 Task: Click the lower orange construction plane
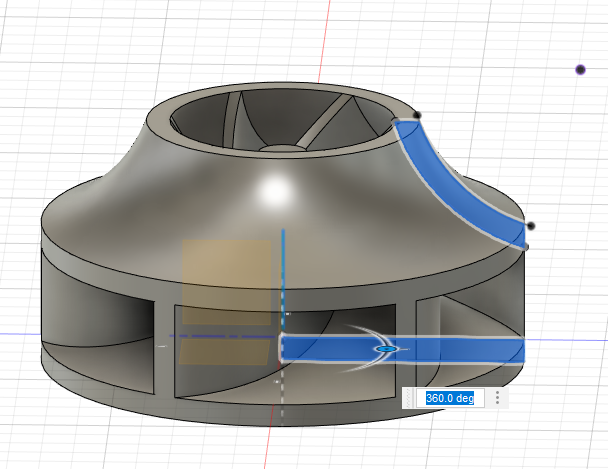click(x=225, y=352)
